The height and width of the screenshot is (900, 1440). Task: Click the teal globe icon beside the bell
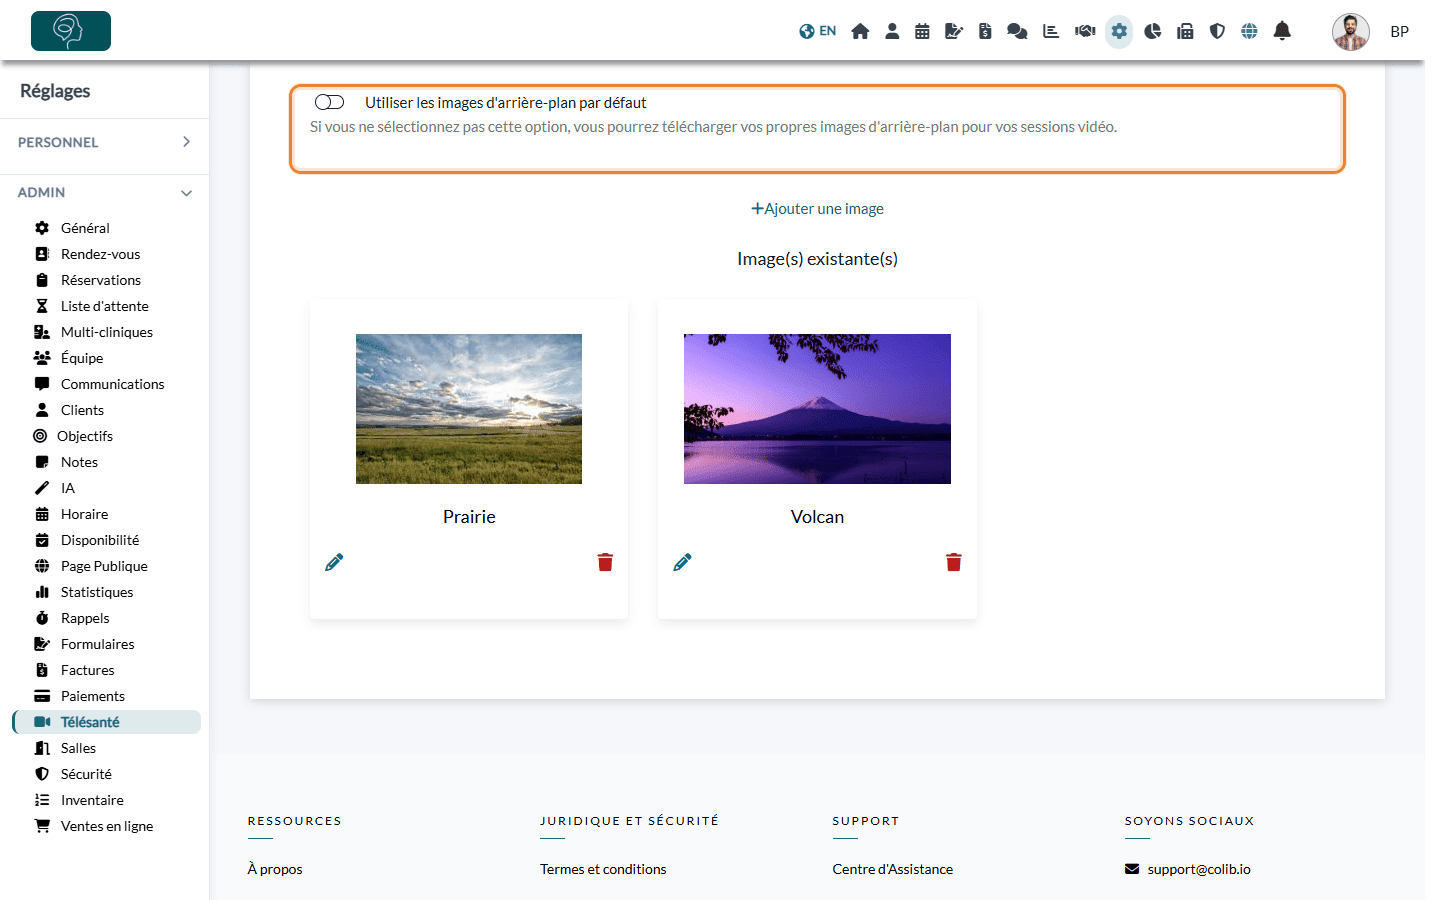point(1249,31)
